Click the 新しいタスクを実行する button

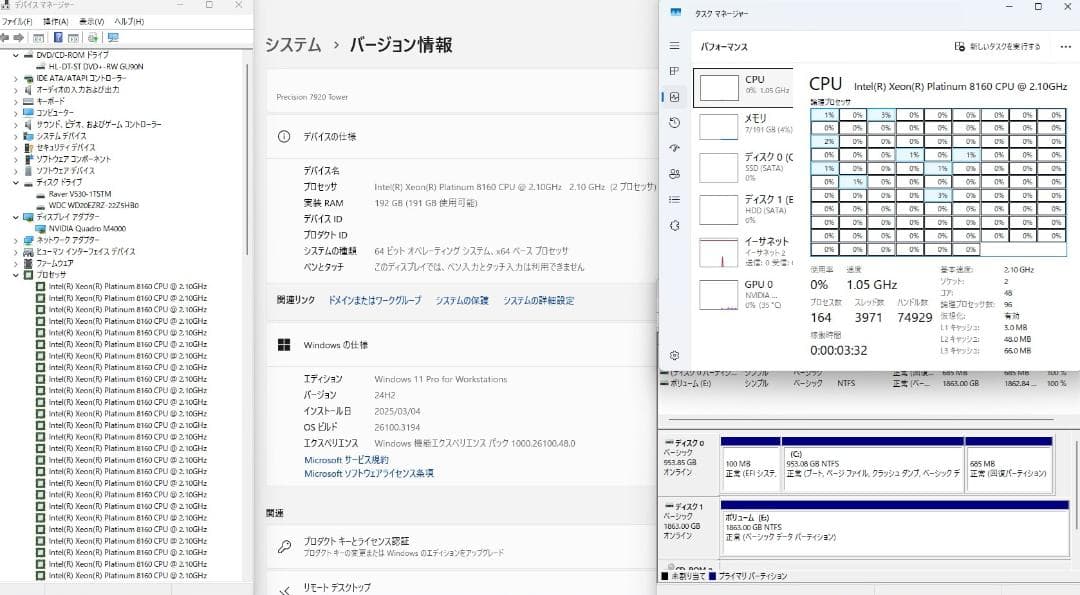click(x=997, y=47)
